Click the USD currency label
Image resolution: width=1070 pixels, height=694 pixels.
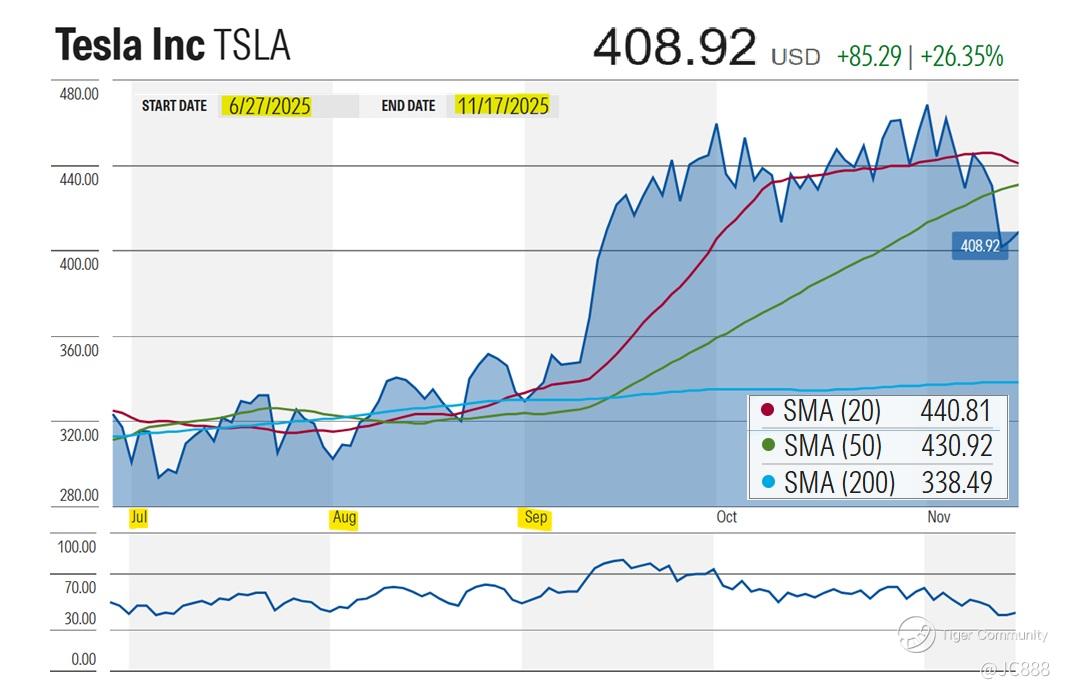(x=796, y=57)
